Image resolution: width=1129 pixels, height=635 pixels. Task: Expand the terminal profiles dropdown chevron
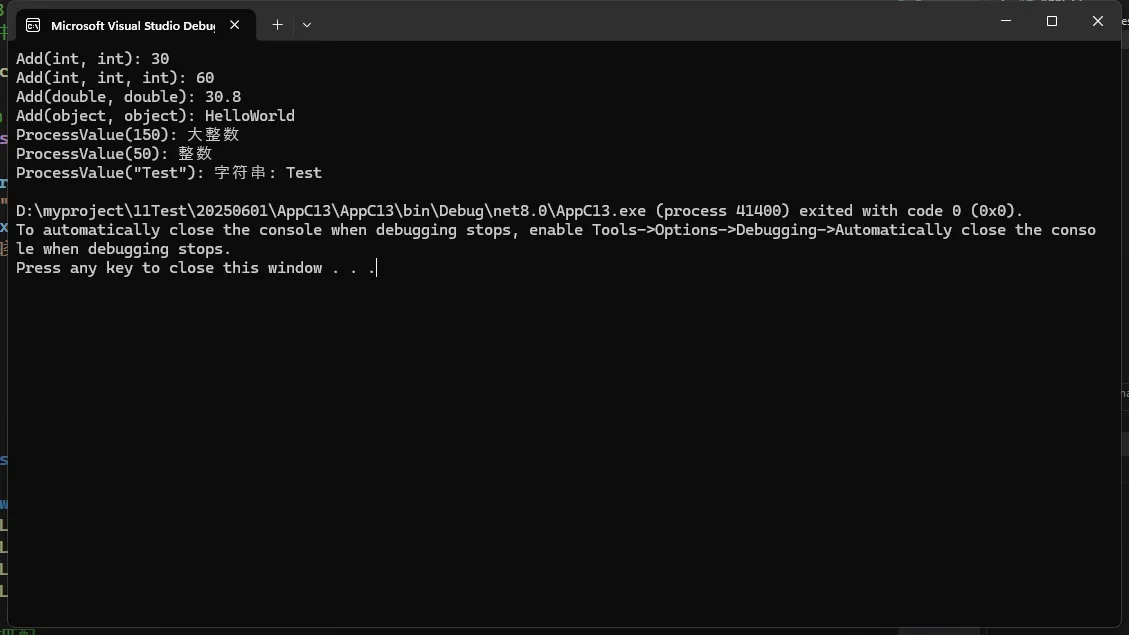[x=307, y=25]
